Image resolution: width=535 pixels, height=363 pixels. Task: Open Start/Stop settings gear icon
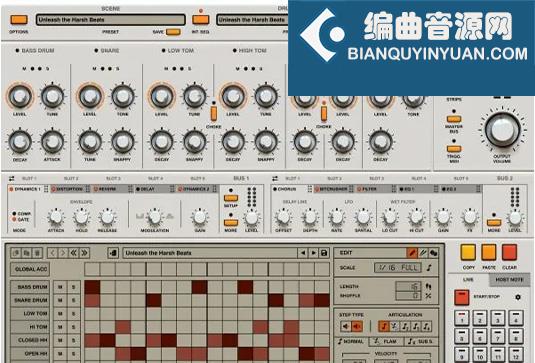coord(518,297)
